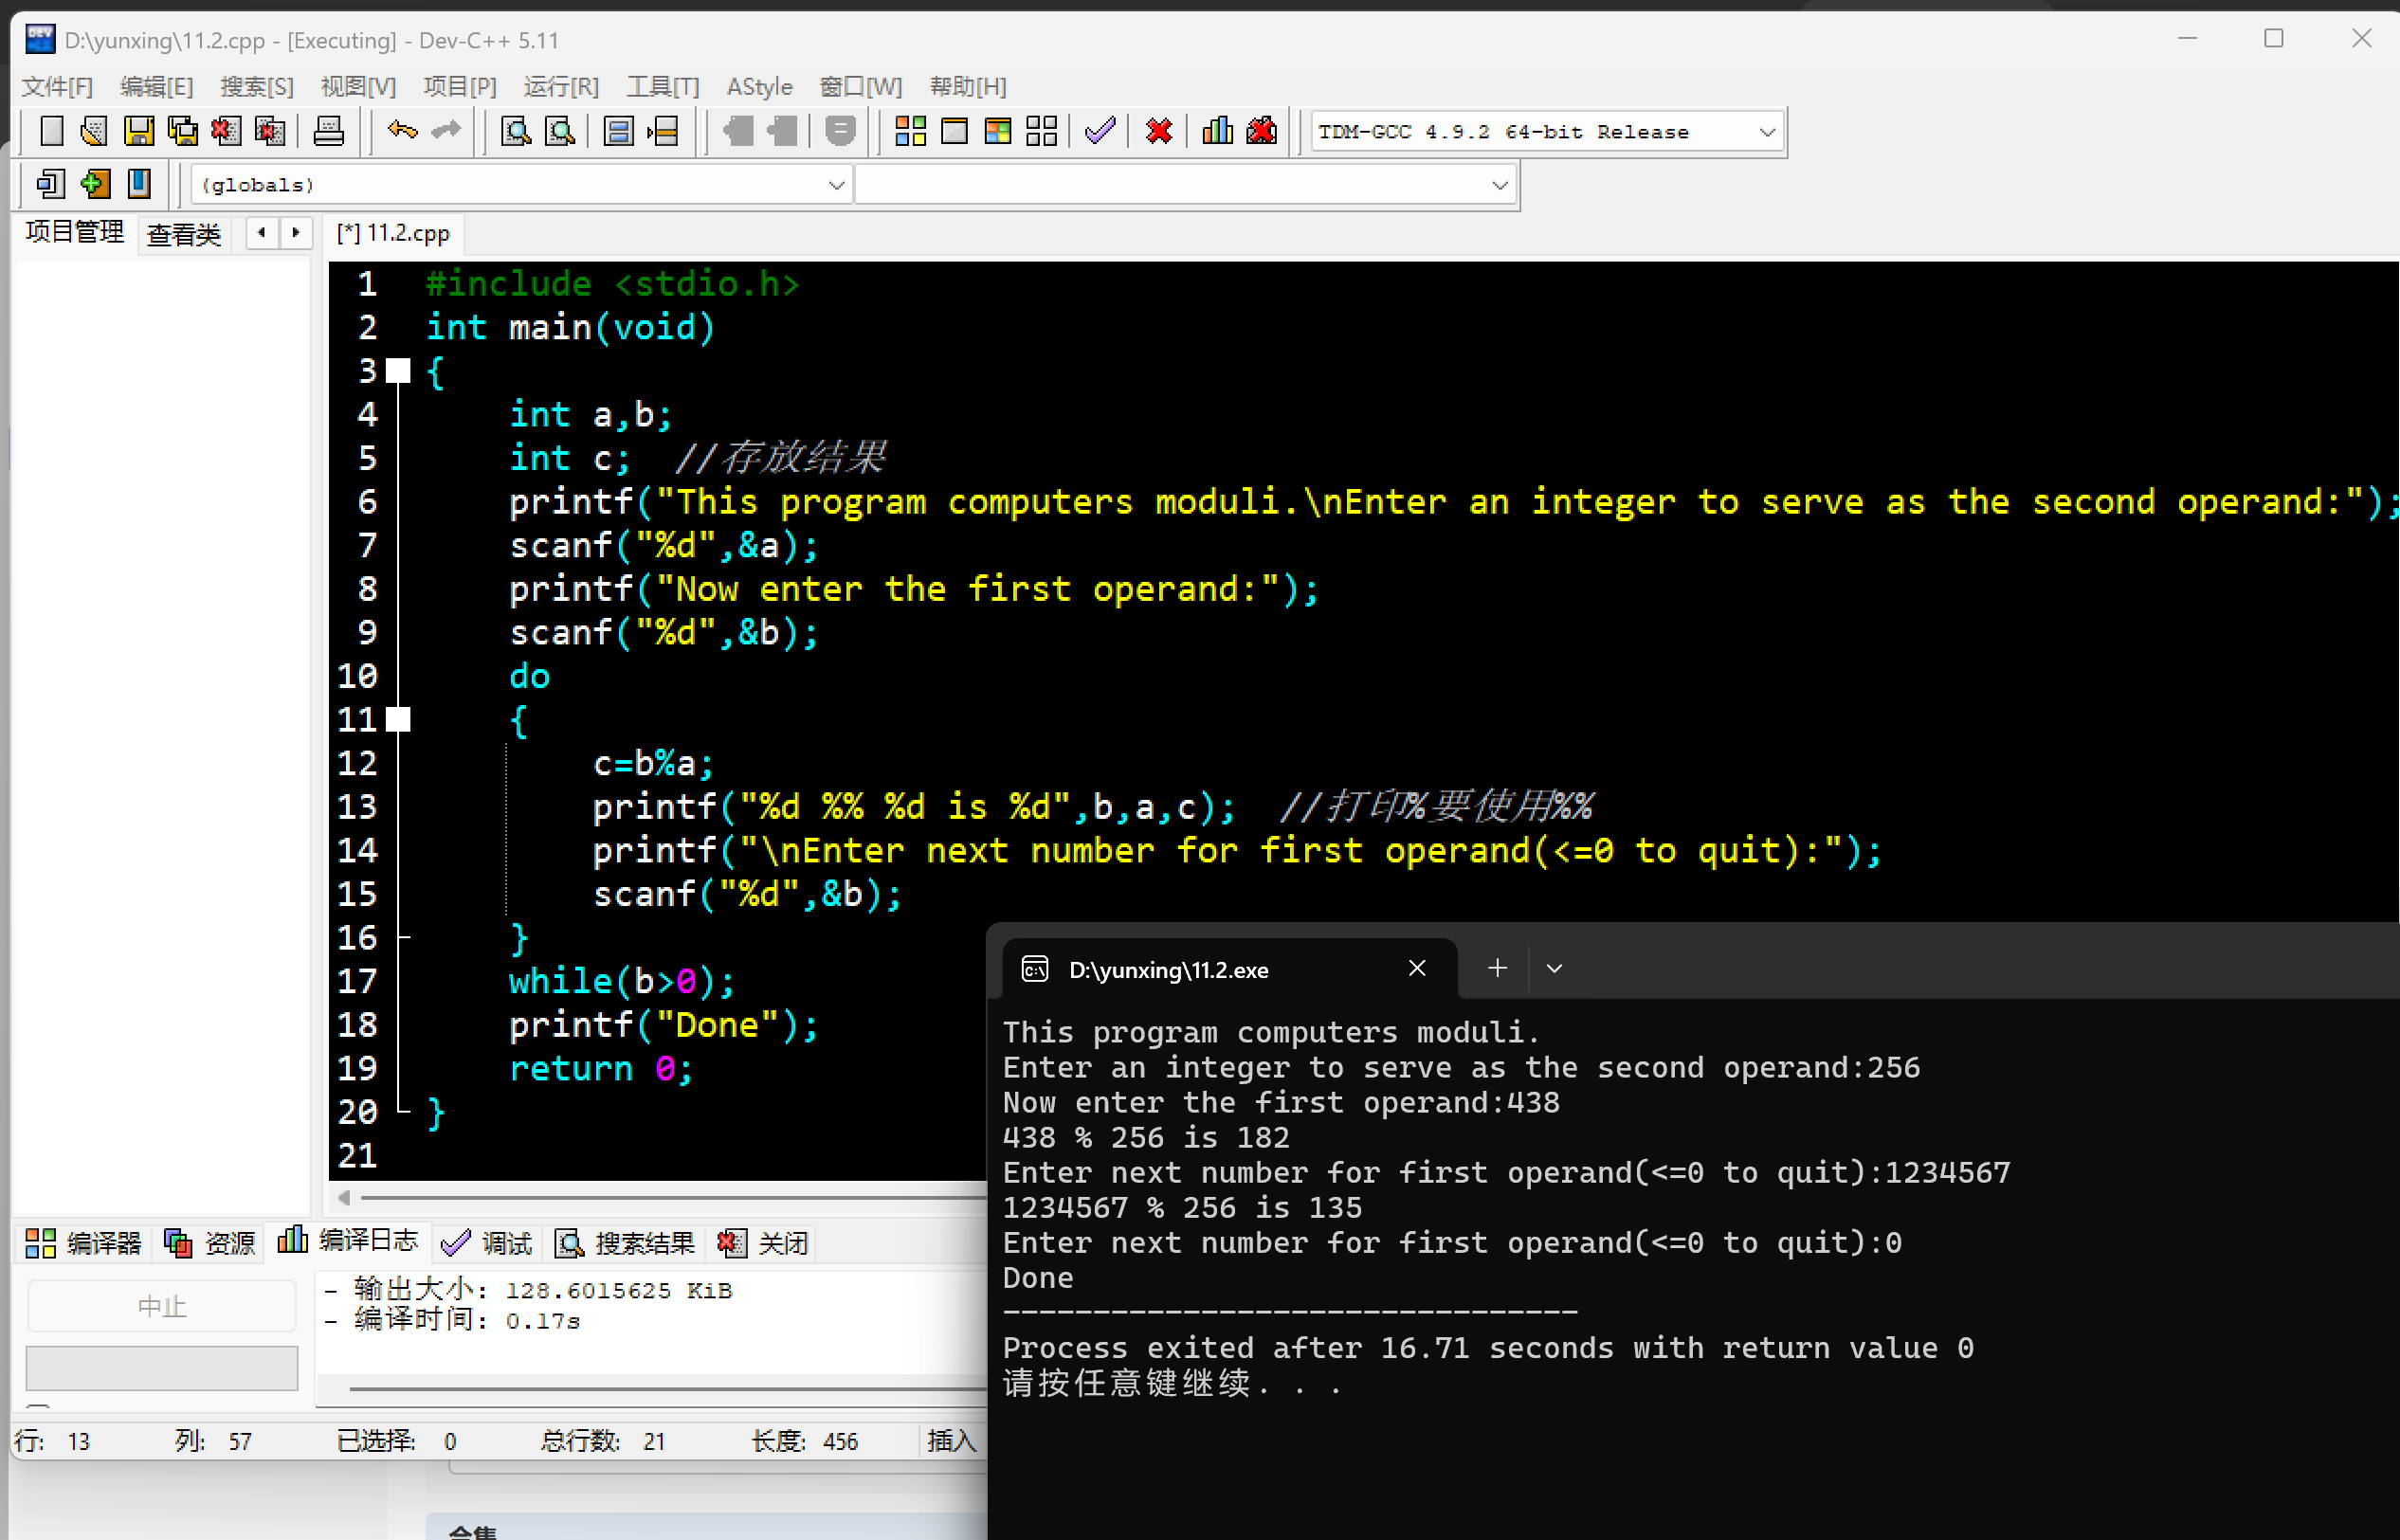Viewport: 2400px width, 1540px height.
Task: Click the Print toolbar icon
Action: pyautogui.click(x=328, y=131)
